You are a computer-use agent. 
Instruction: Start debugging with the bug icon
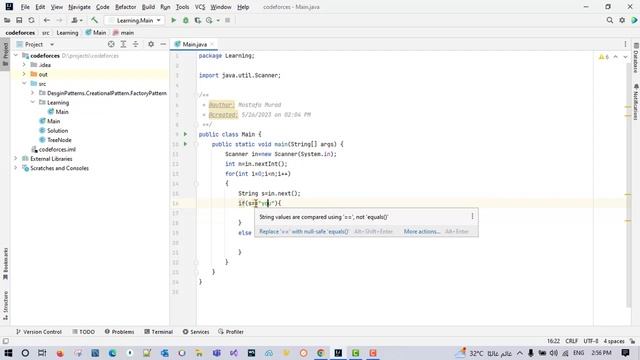186,20
